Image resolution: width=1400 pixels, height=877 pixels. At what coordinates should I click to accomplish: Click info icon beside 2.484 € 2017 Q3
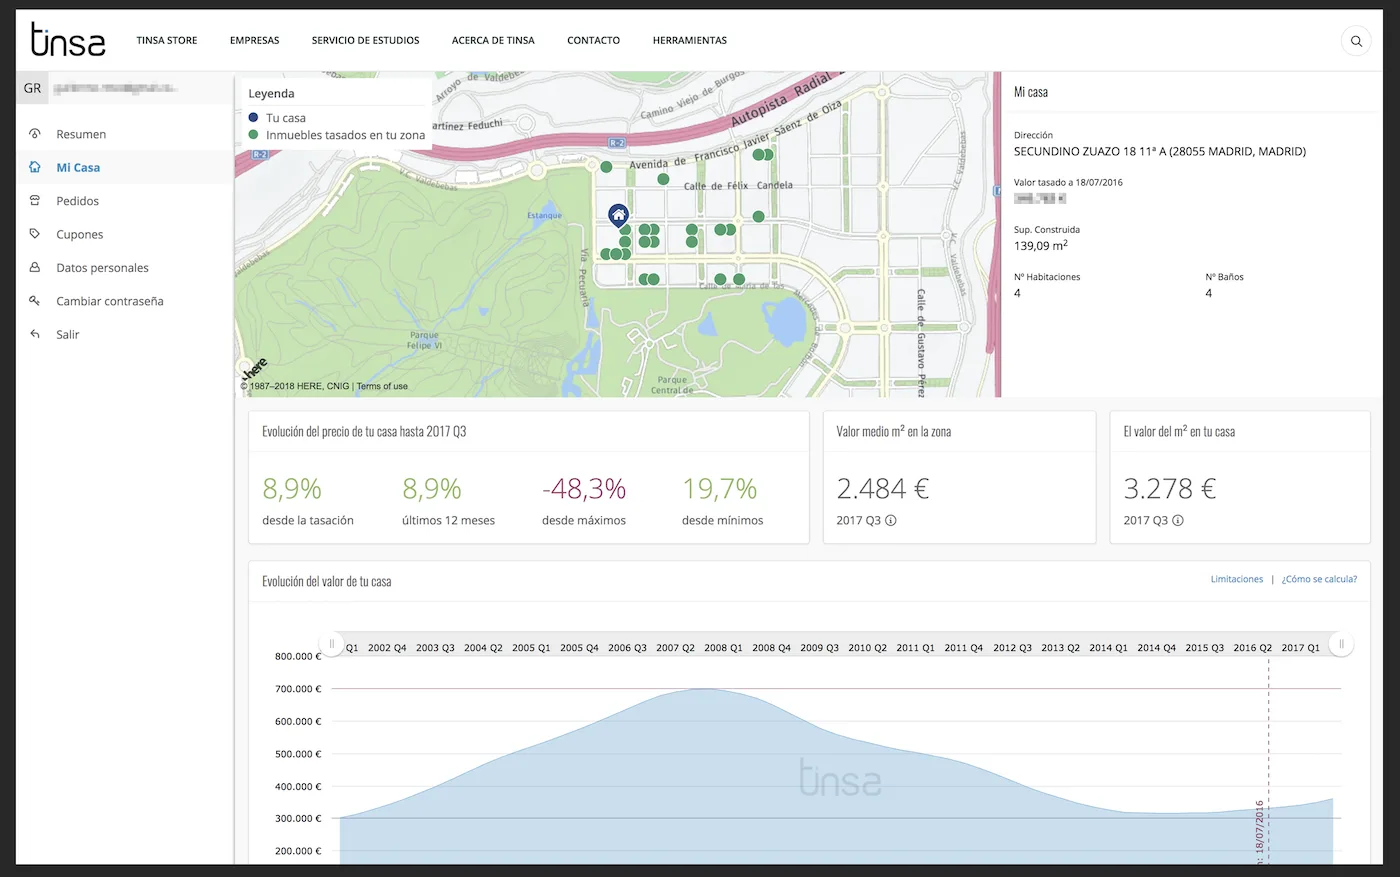(891, 520)
